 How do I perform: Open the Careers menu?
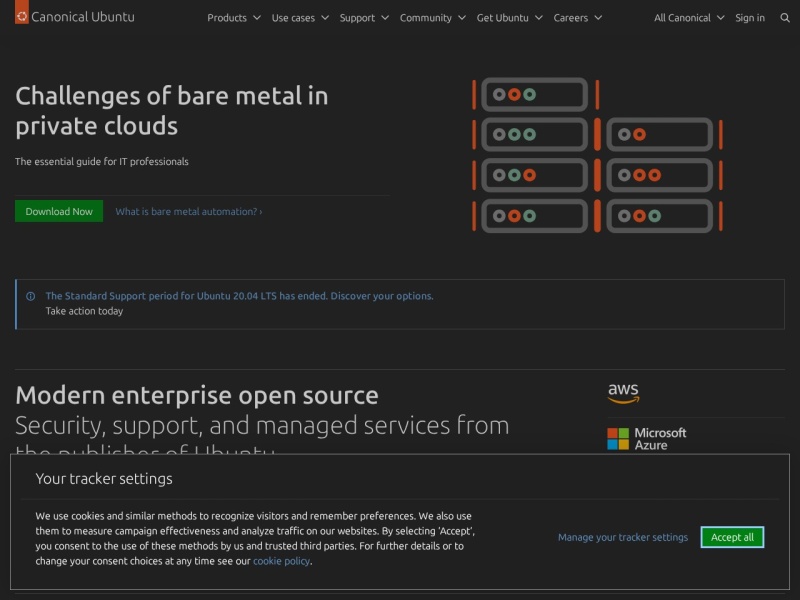coord(578,18)
